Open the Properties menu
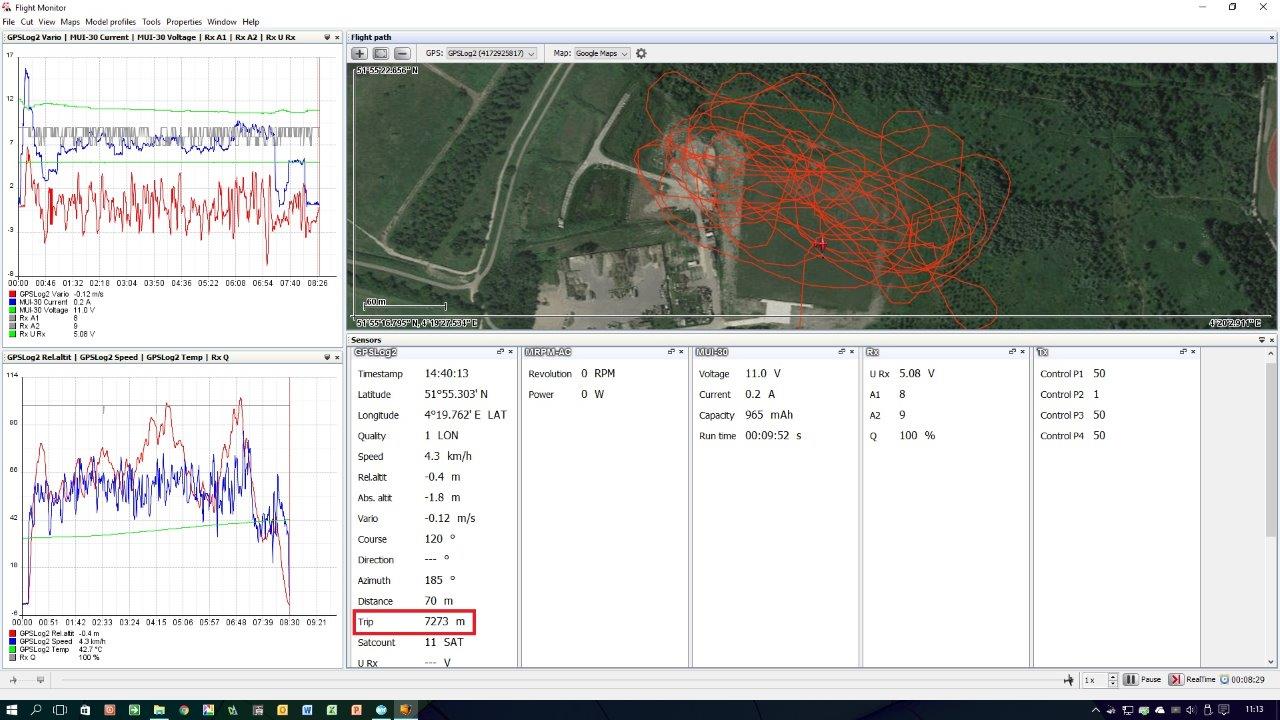Viewport: 1280px width, 720px height. (184, 22)
